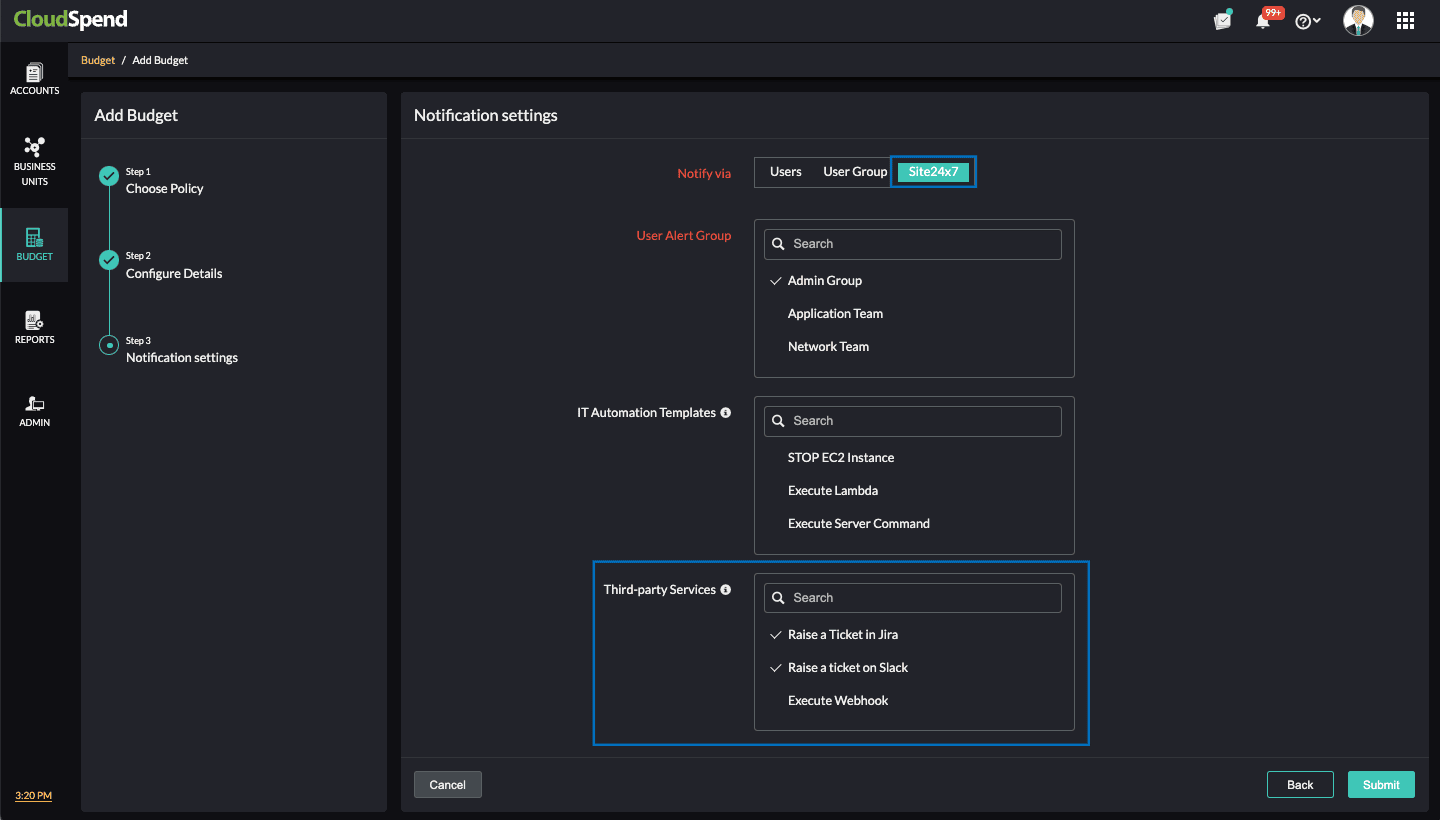Focus the User Alert Group search field
Screen dimensions: 1440x820
(x=913, y=244)
